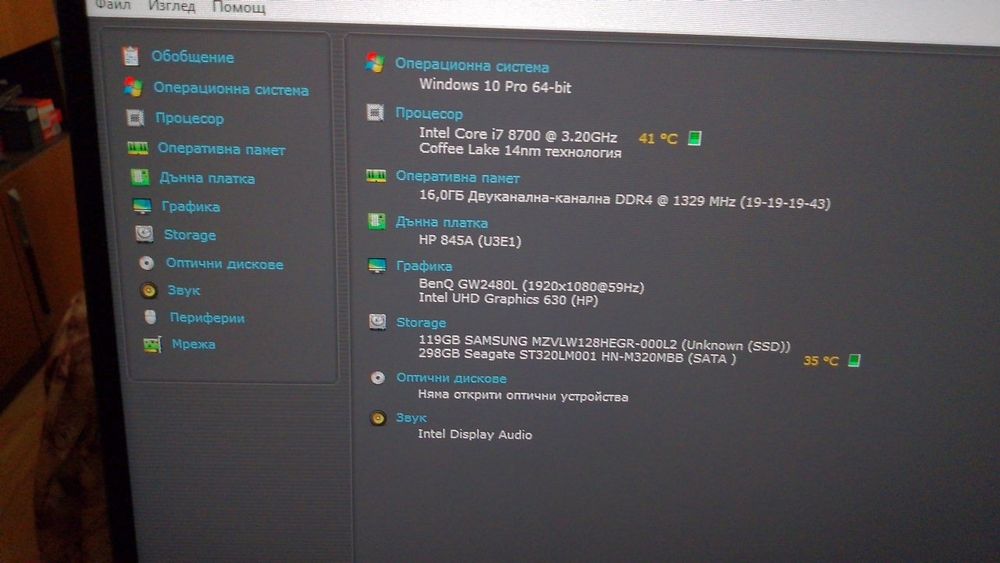
Task: Open the Файл menu
Action: tap(113, 5)
